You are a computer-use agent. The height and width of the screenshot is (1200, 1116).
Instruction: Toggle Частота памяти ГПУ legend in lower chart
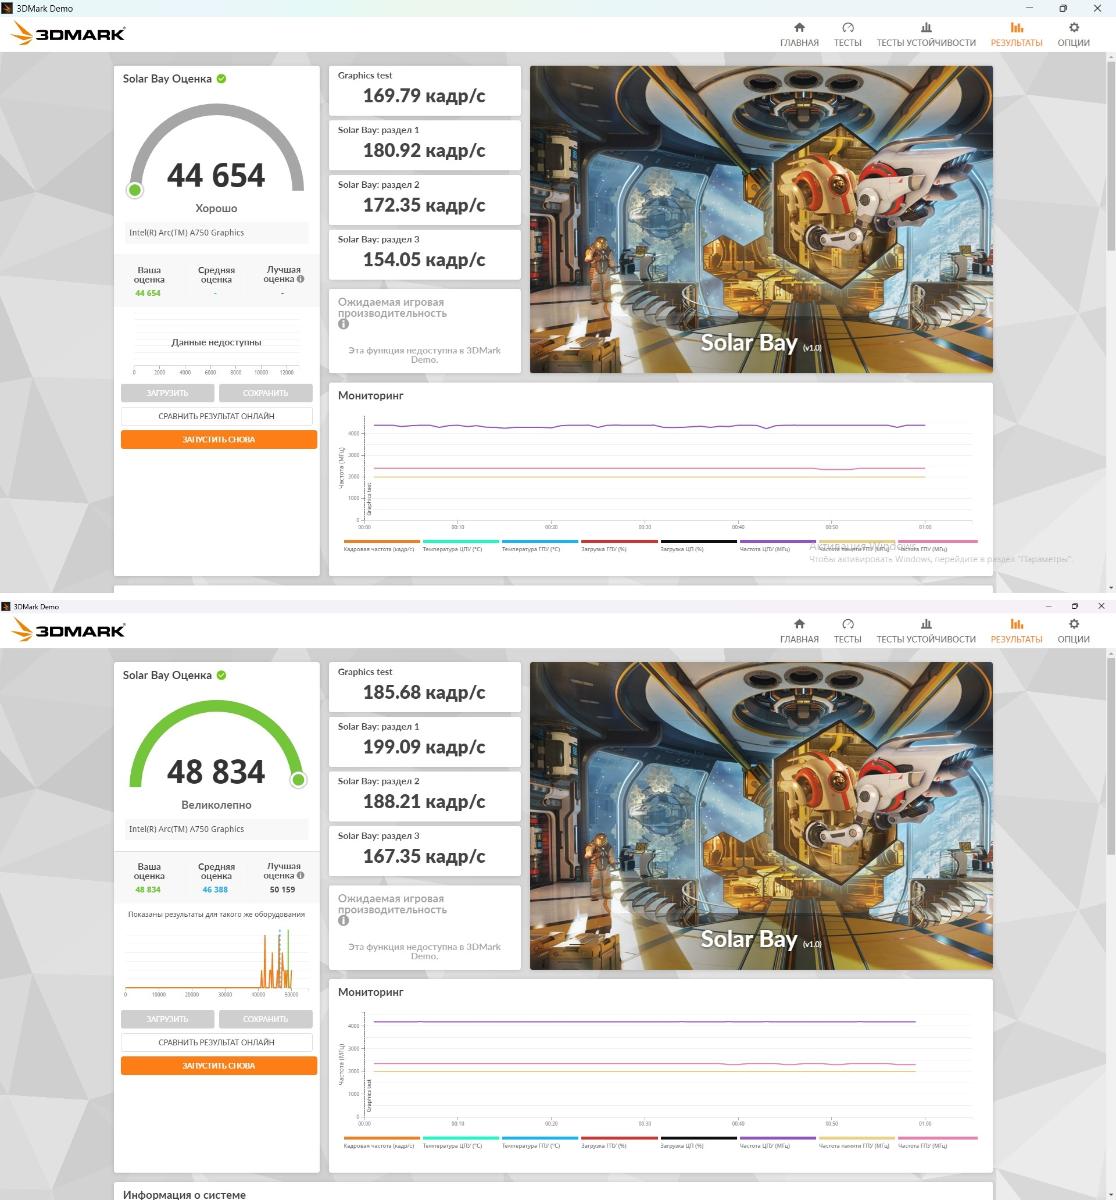tap(856, 1142)
